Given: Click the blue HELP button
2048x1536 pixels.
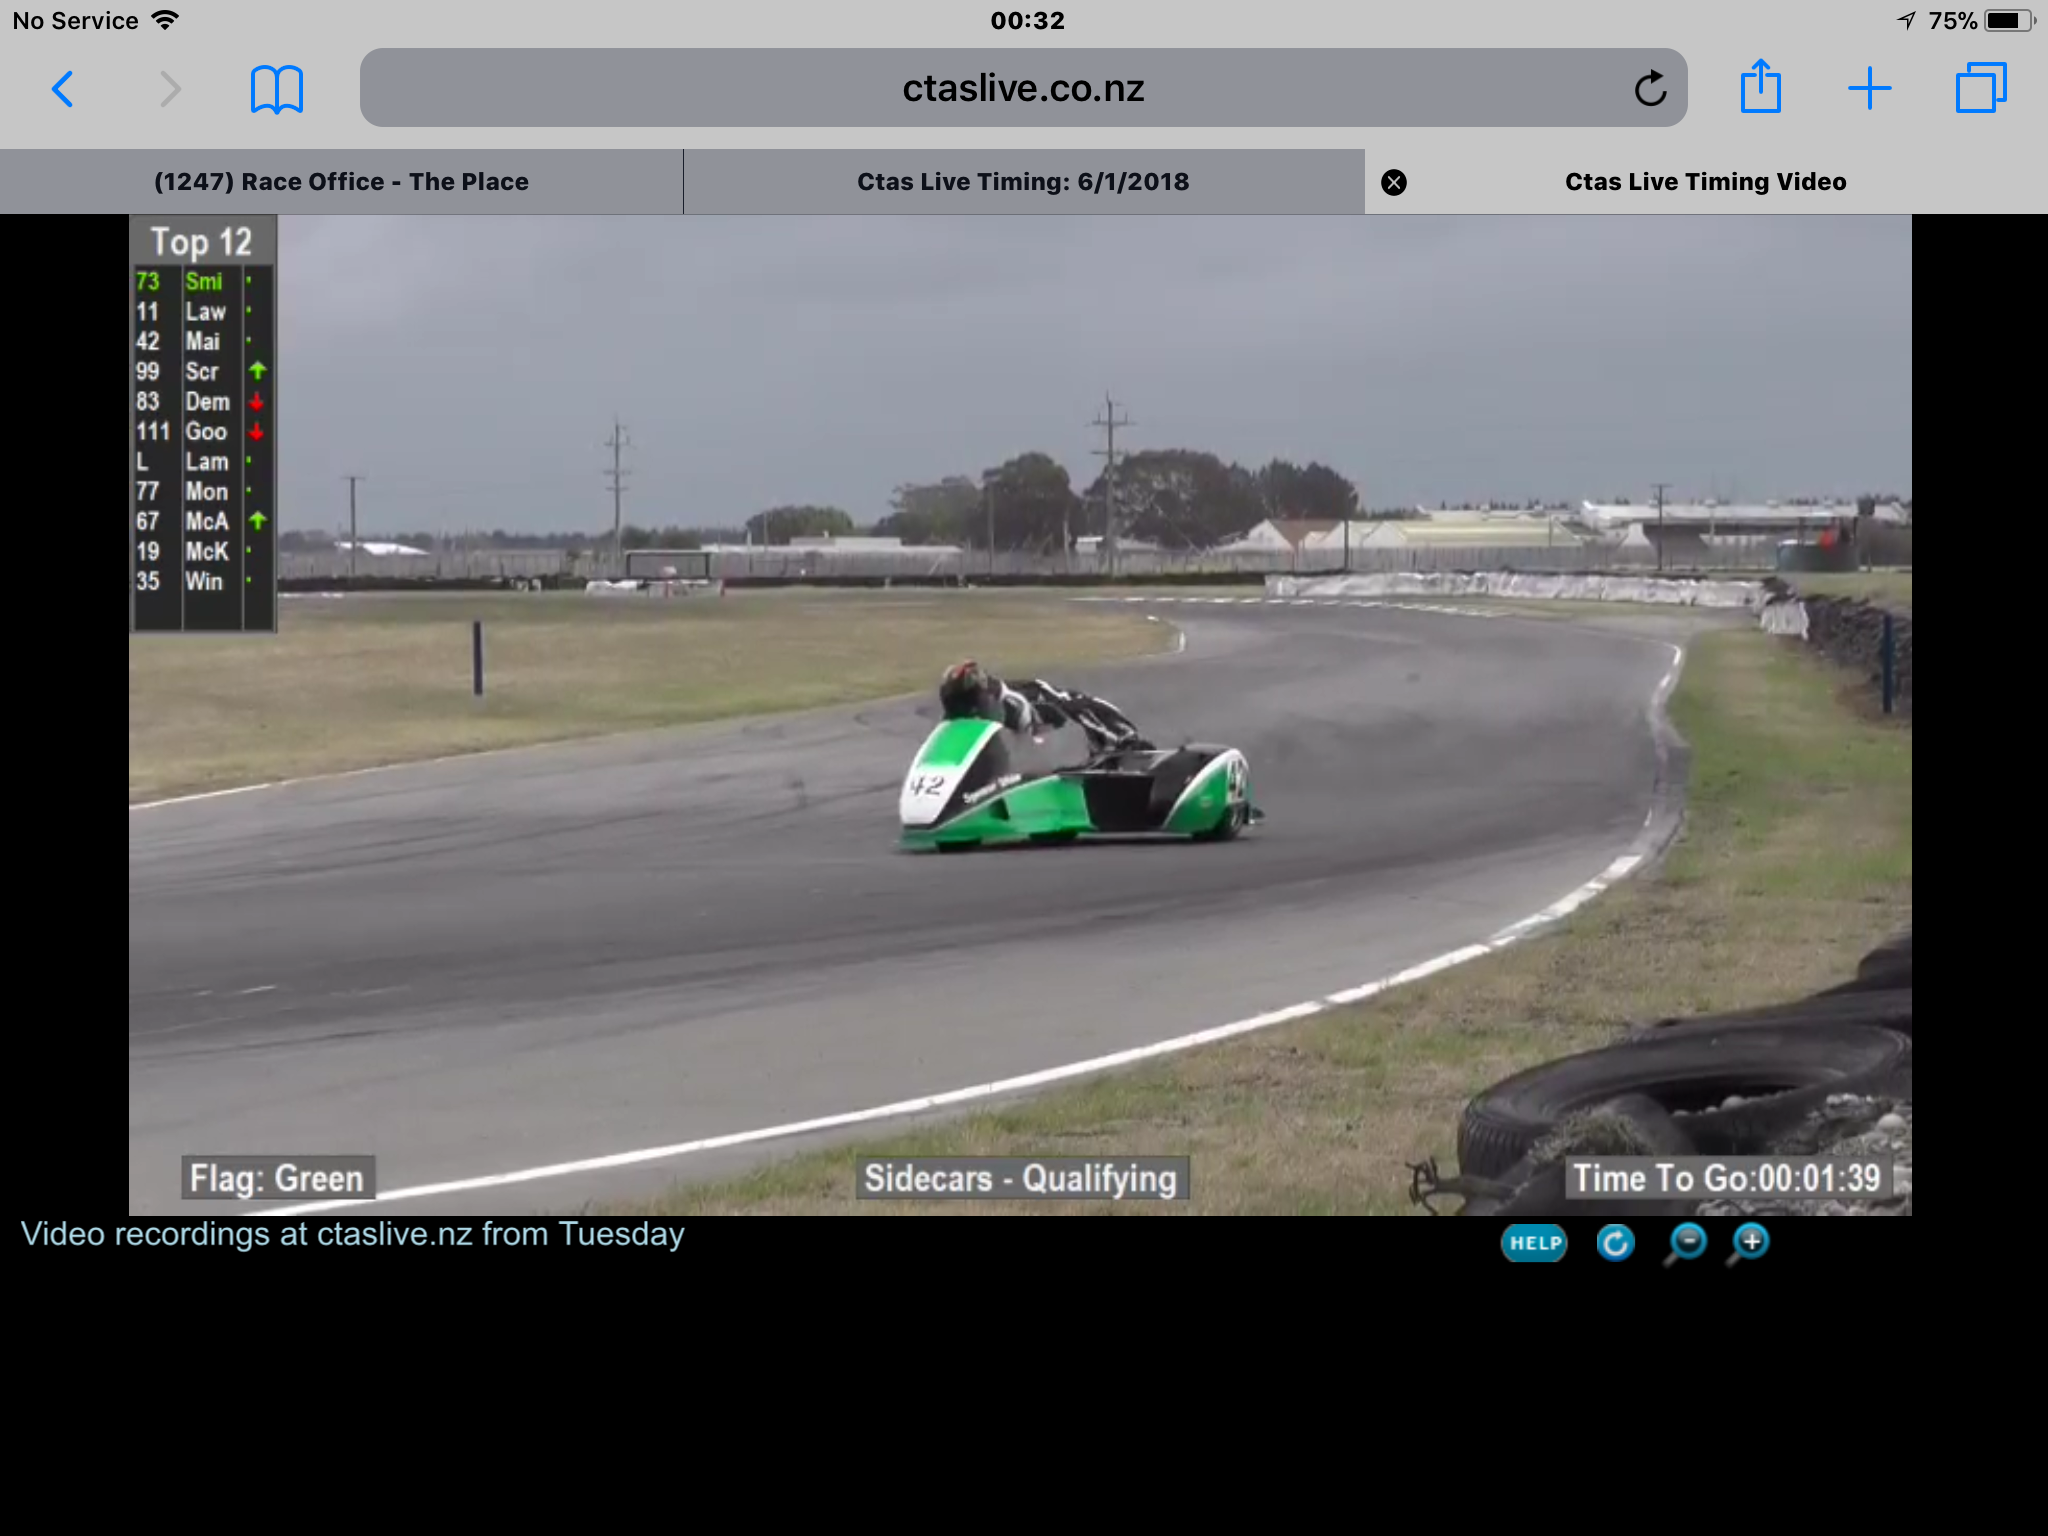Looking at the screenshot, I should tap(1534, 1243).
